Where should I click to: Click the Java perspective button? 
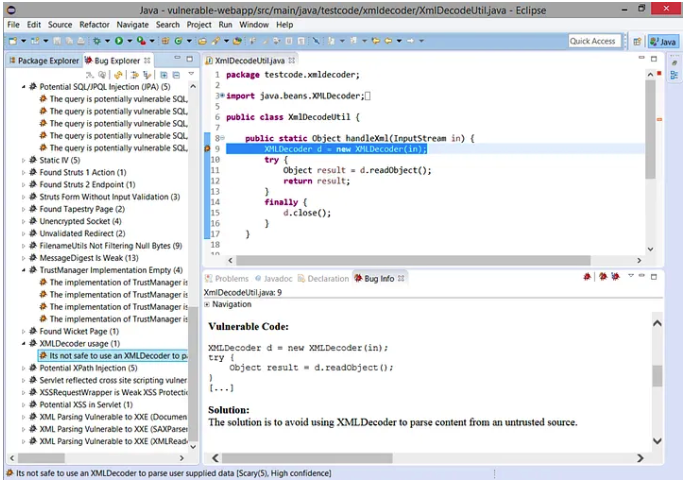(x=663, y=42)
